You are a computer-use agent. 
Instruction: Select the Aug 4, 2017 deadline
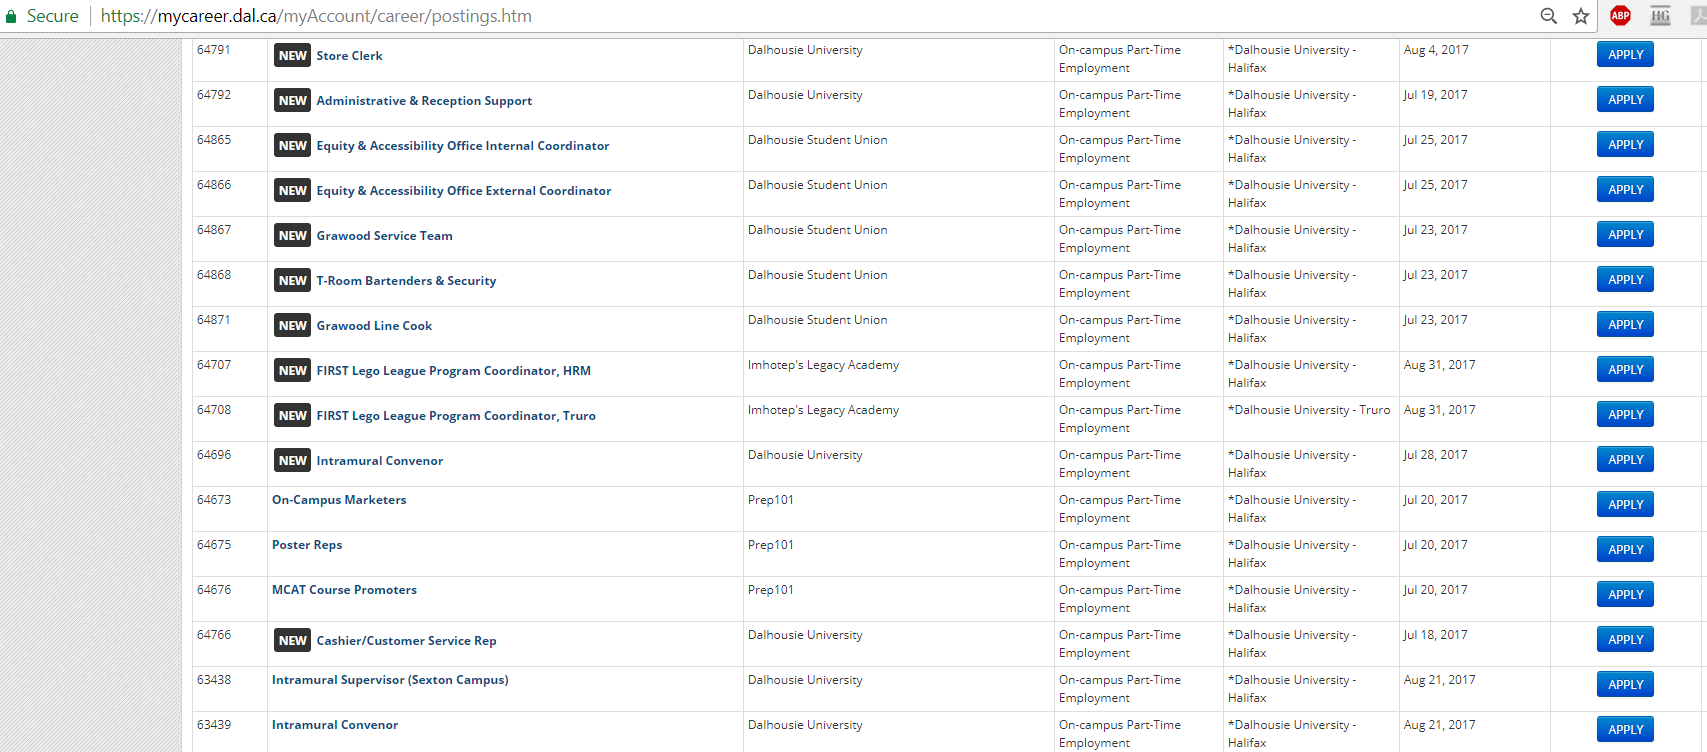point(1436,50)
